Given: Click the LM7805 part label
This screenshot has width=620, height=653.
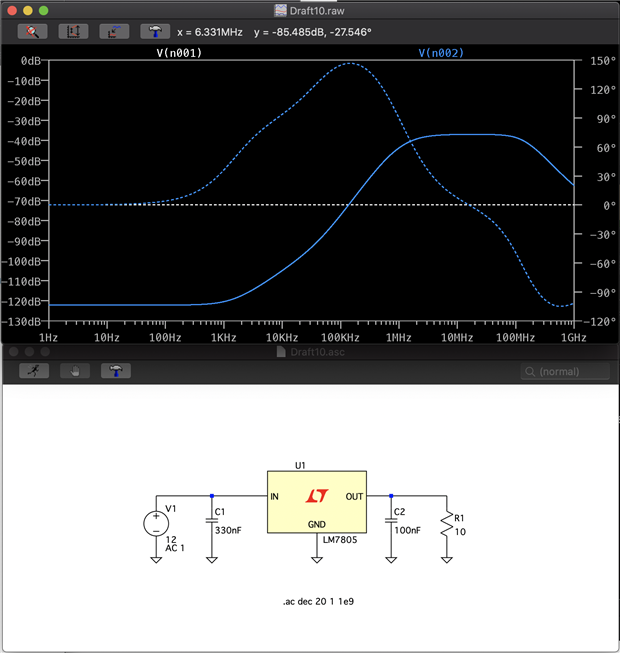Looking at the screenshot, I should (340, 540).
